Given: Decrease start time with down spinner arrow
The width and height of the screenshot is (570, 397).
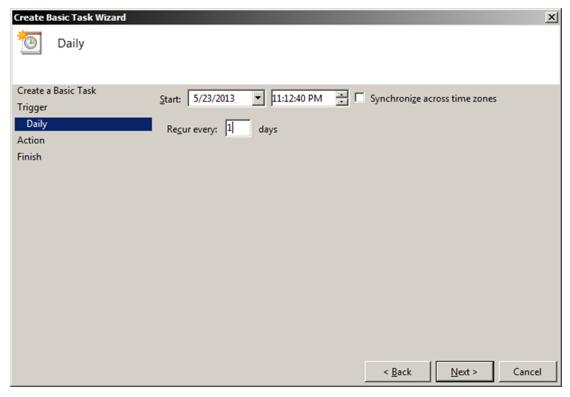Looking at the screenshot, I should pyautogui.click(x=341, y=102).
